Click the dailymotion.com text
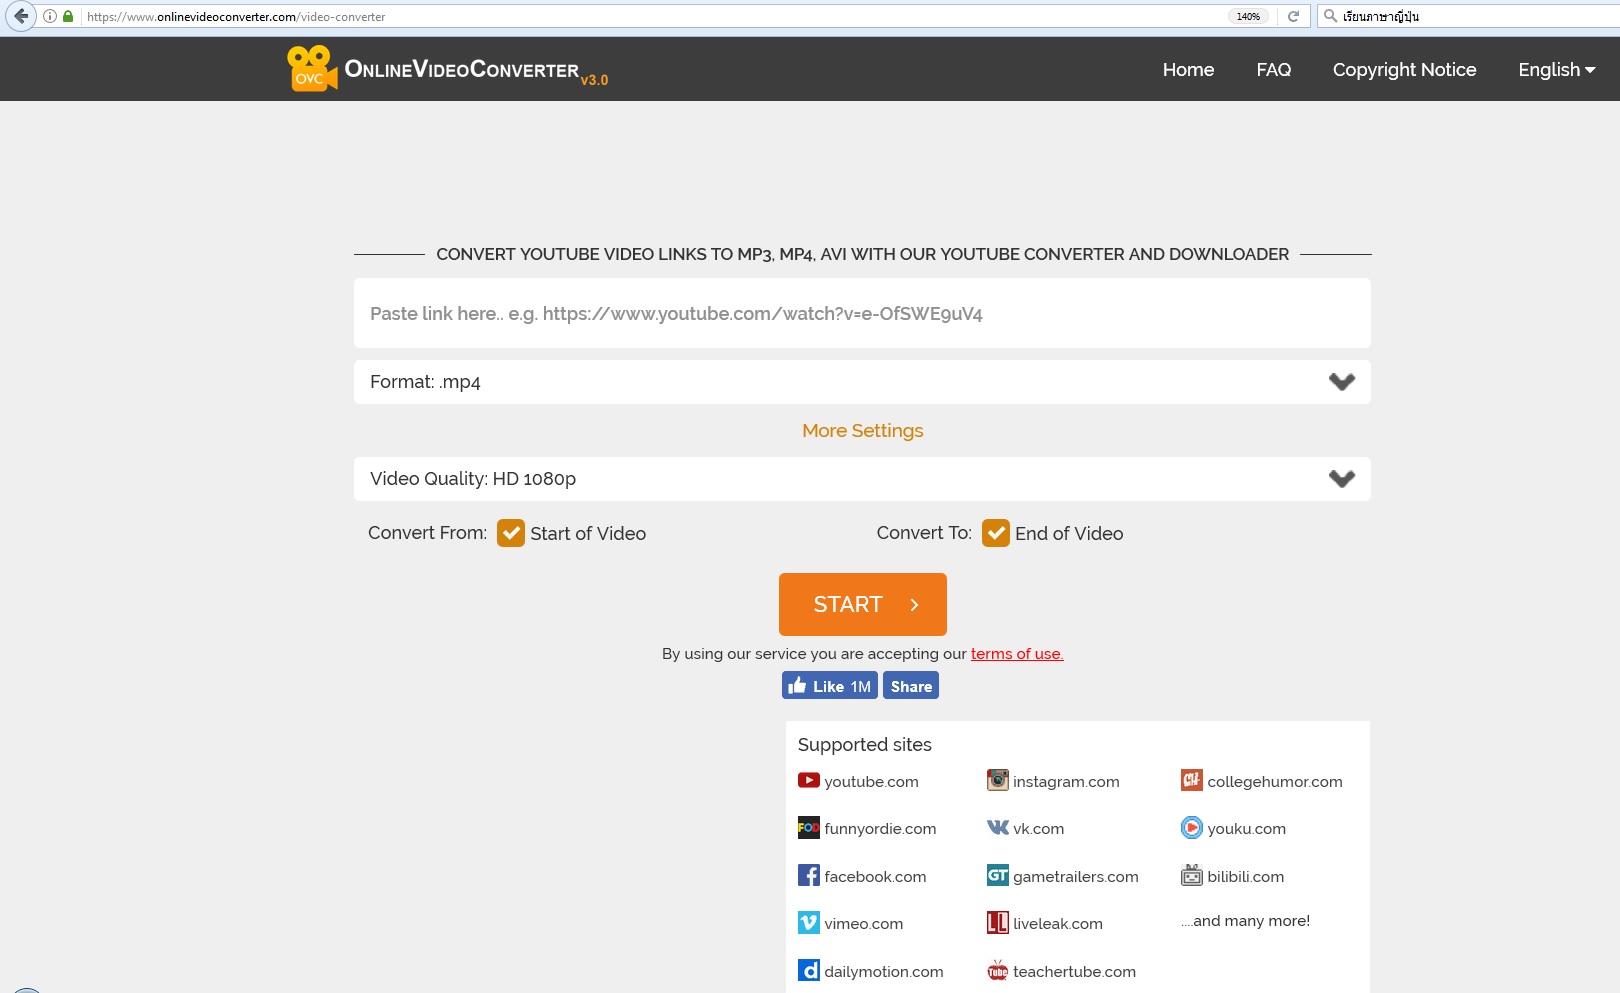 pos(883,972)
